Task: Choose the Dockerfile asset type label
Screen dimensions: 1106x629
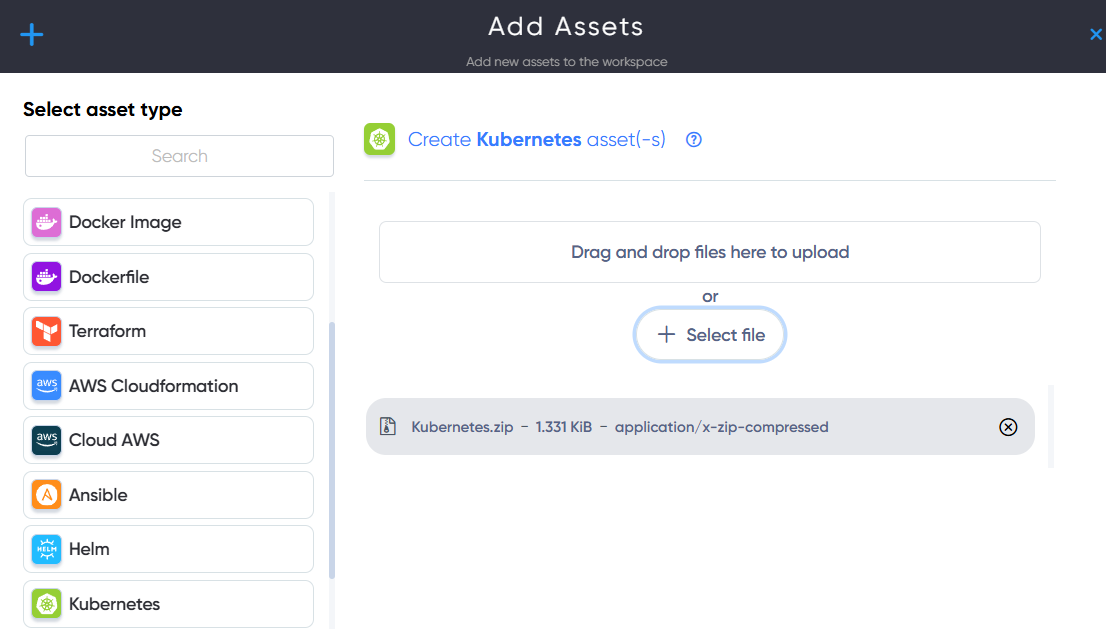Action: (109, 277)
